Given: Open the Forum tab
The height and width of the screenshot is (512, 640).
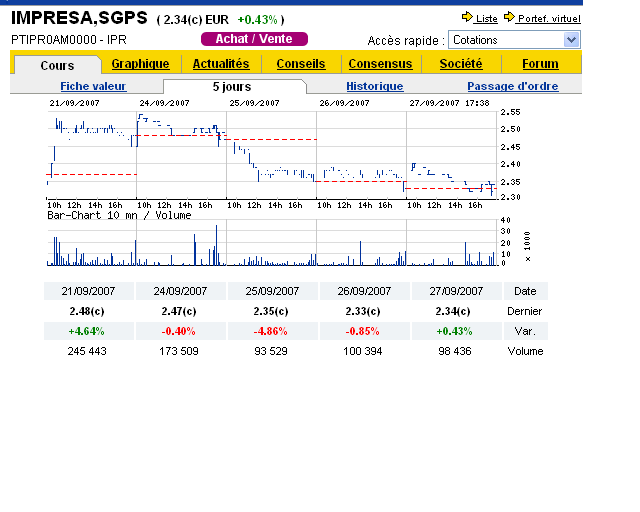Looking at the screenshot, I should tap(540, 64).
